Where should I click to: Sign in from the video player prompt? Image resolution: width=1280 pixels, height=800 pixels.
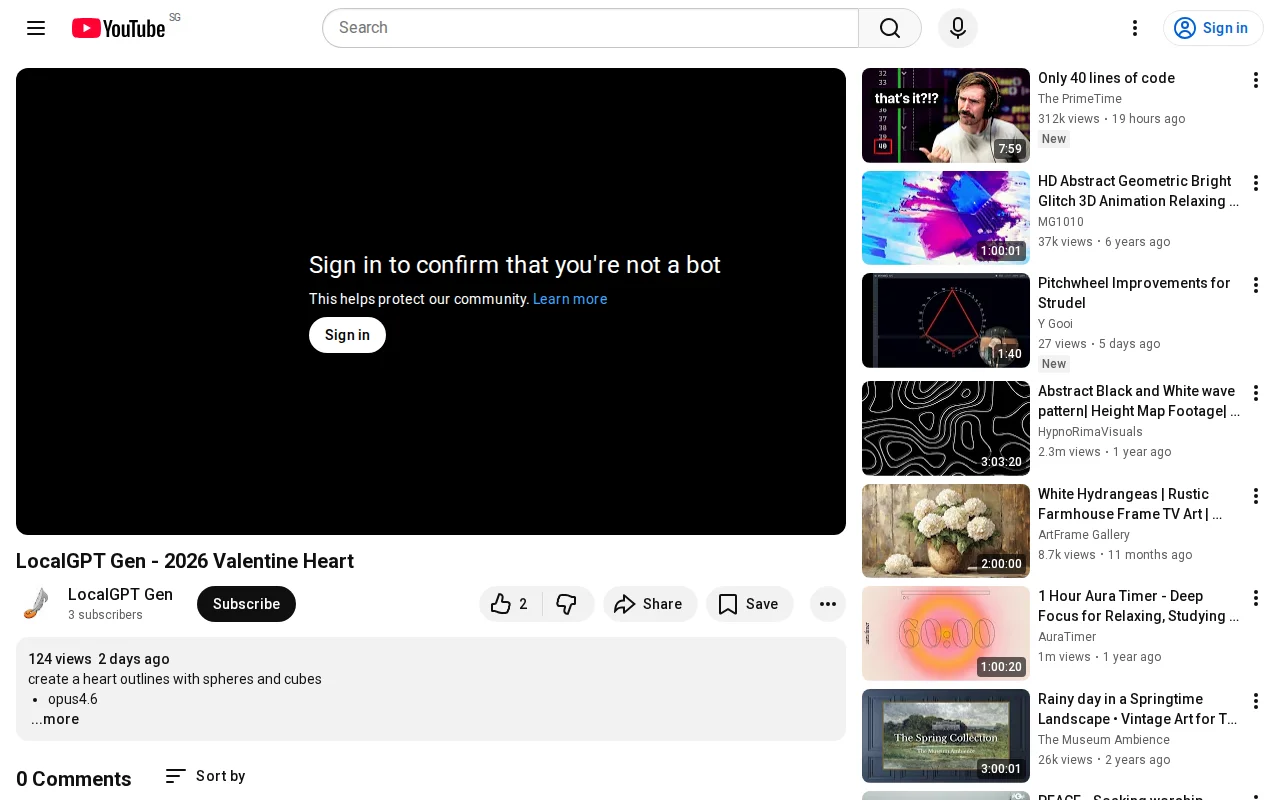[x=347, y=335]
